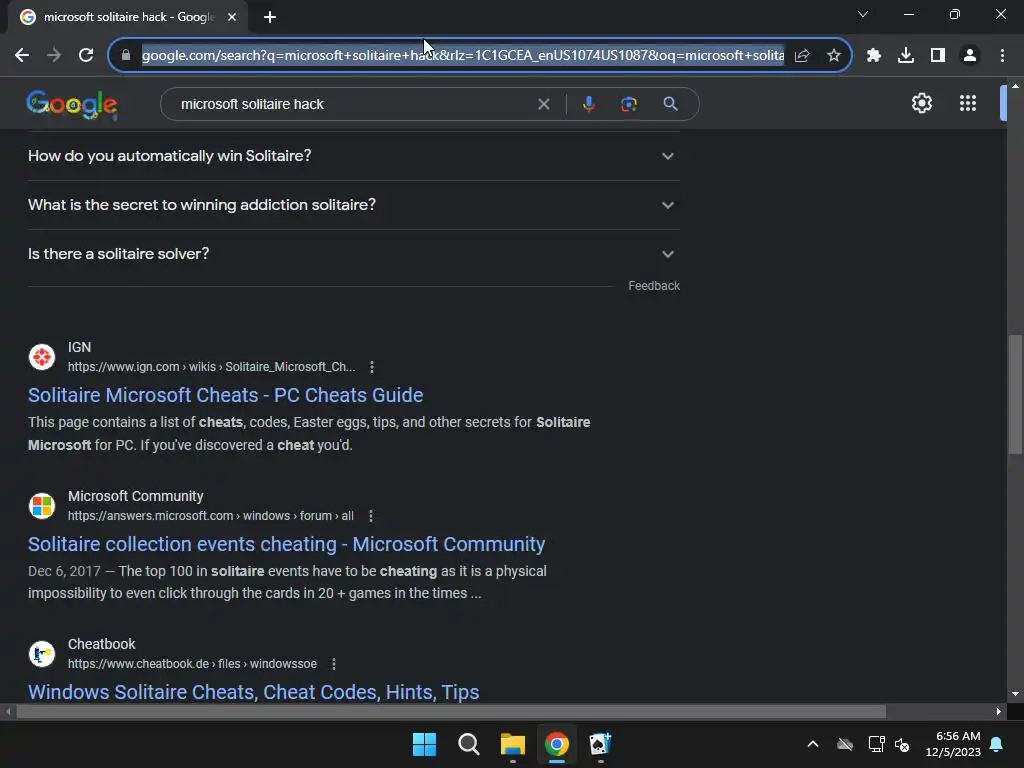Open the taskbar clock and date

click(x=953, y=744)
